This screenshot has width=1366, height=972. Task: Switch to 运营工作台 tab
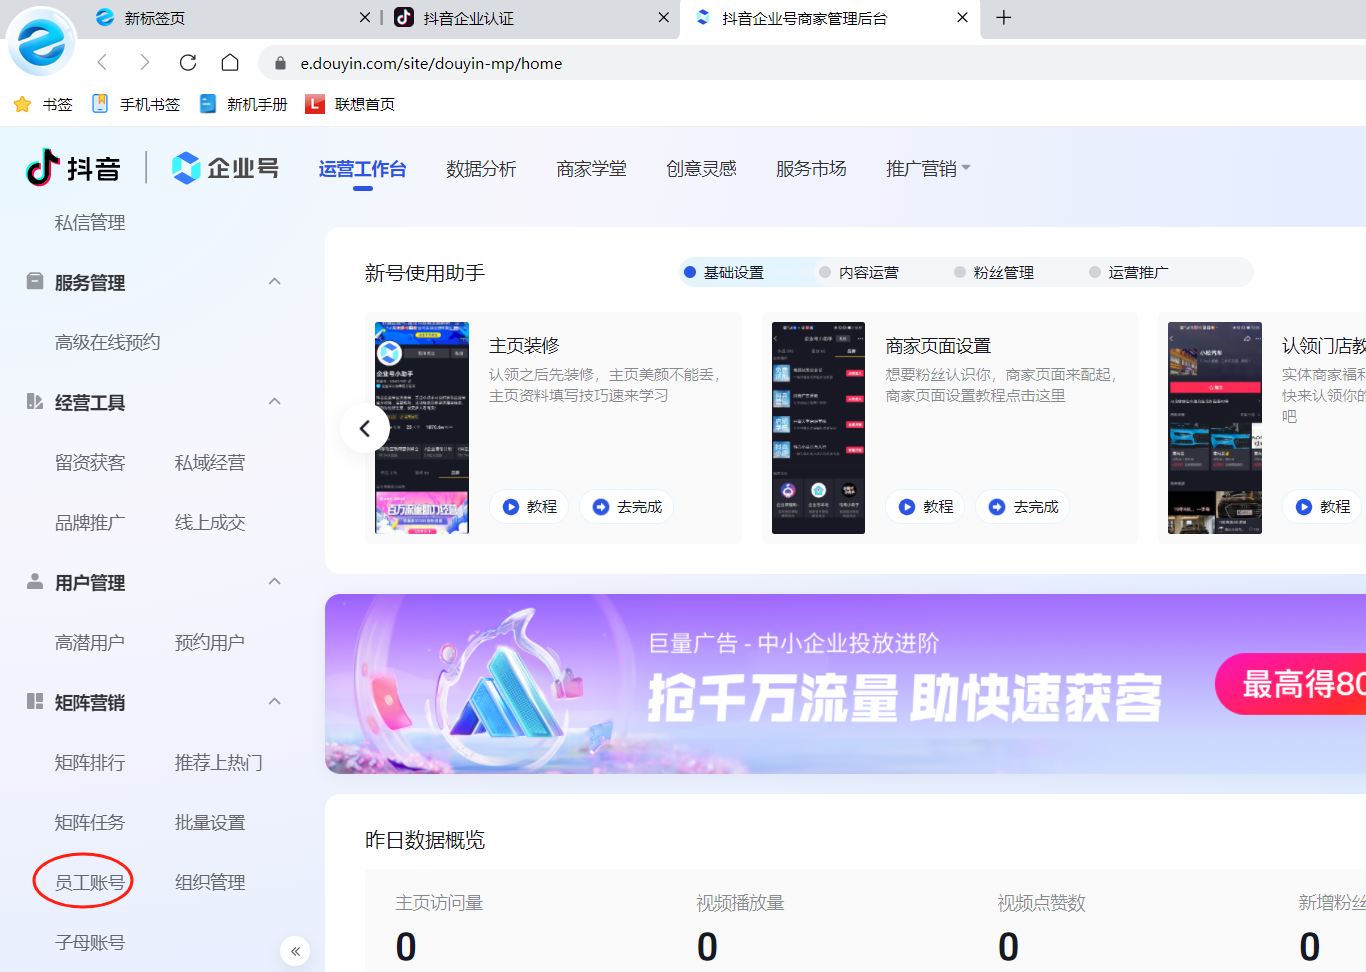362,169
